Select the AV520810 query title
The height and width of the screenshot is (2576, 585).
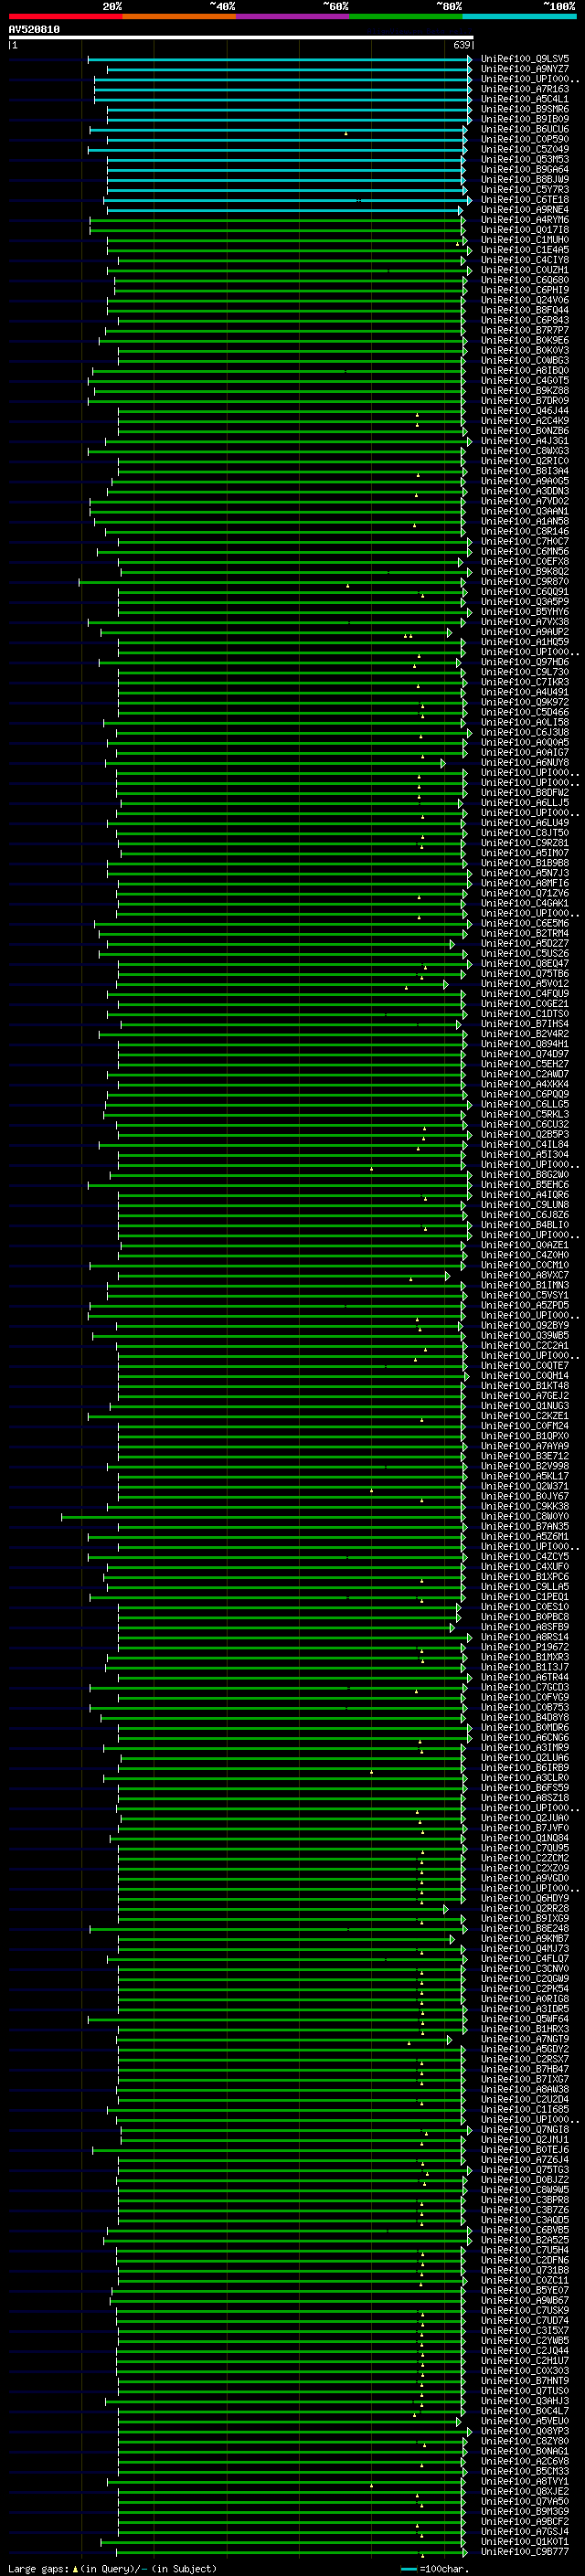tap(34, 30)
